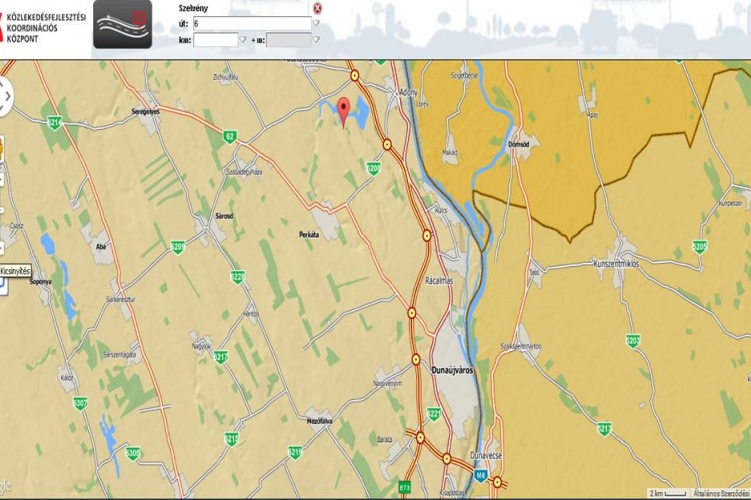751x500 pixels.
Task: Click the km input field
Action: click(x=215, y=40)
